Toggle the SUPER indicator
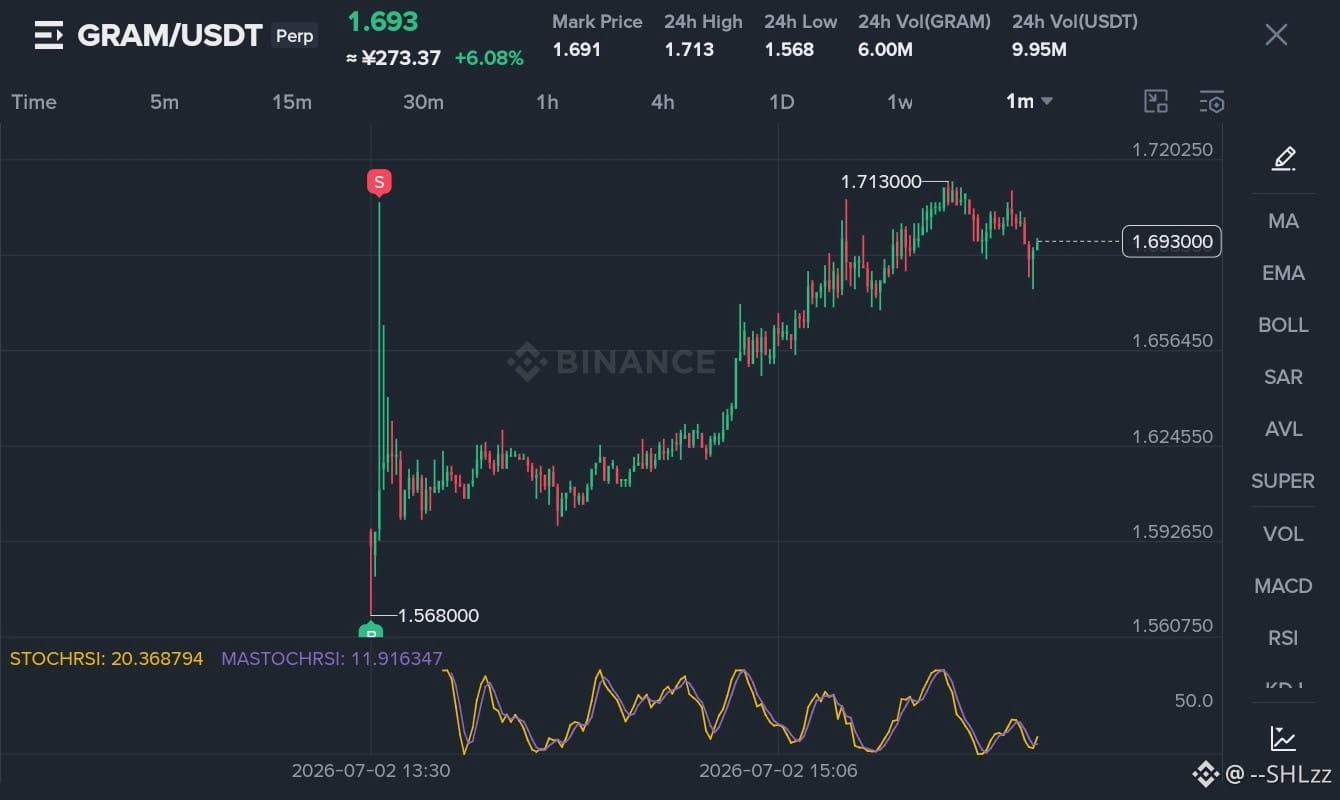 pos(1283,481)
